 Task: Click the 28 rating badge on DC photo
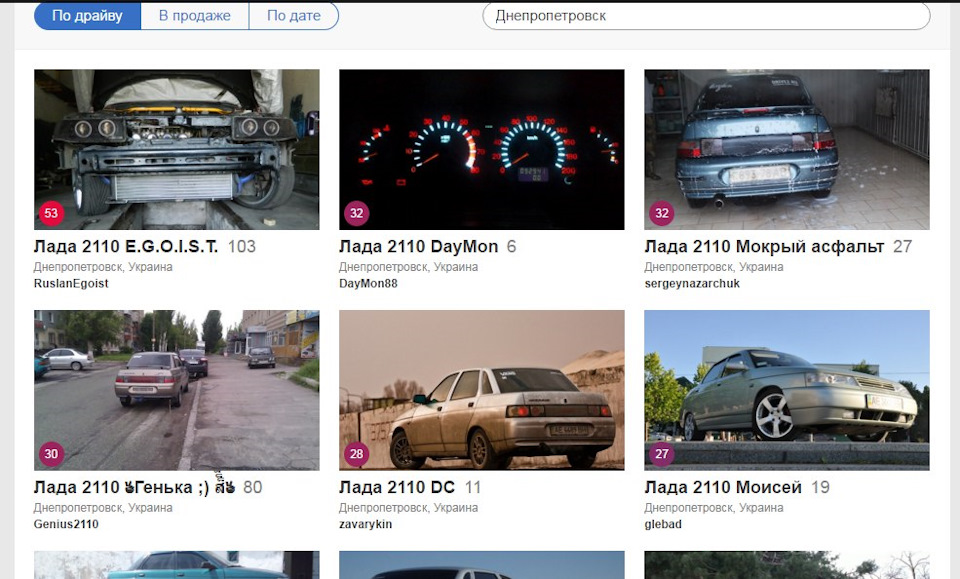point(356,454)
